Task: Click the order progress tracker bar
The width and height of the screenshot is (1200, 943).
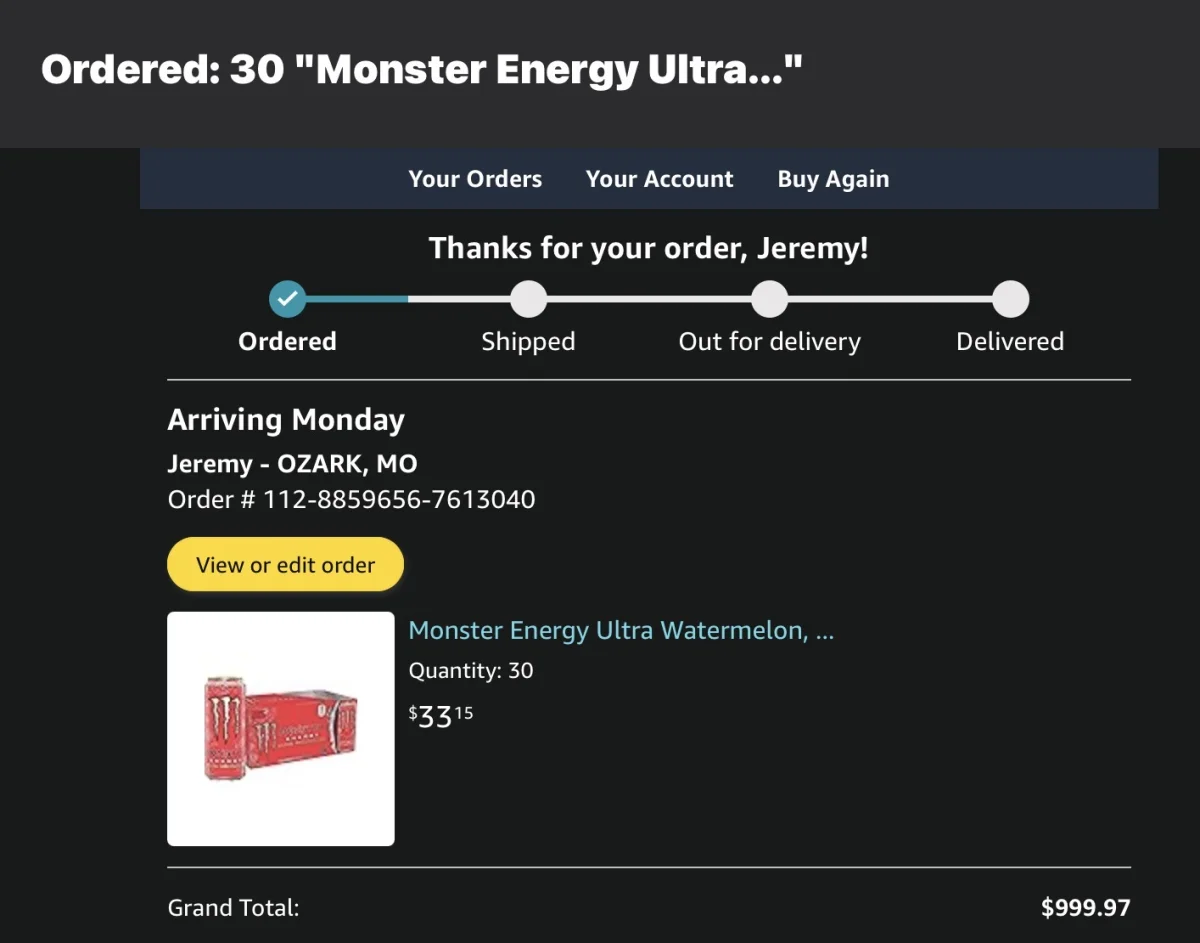Action: [649, 298]
